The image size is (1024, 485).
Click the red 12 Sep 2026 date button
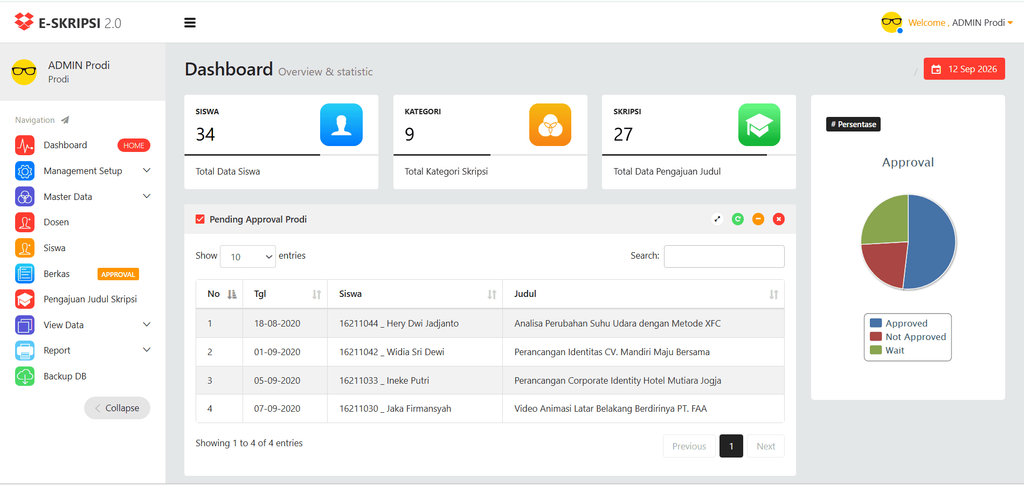[964, 69]
